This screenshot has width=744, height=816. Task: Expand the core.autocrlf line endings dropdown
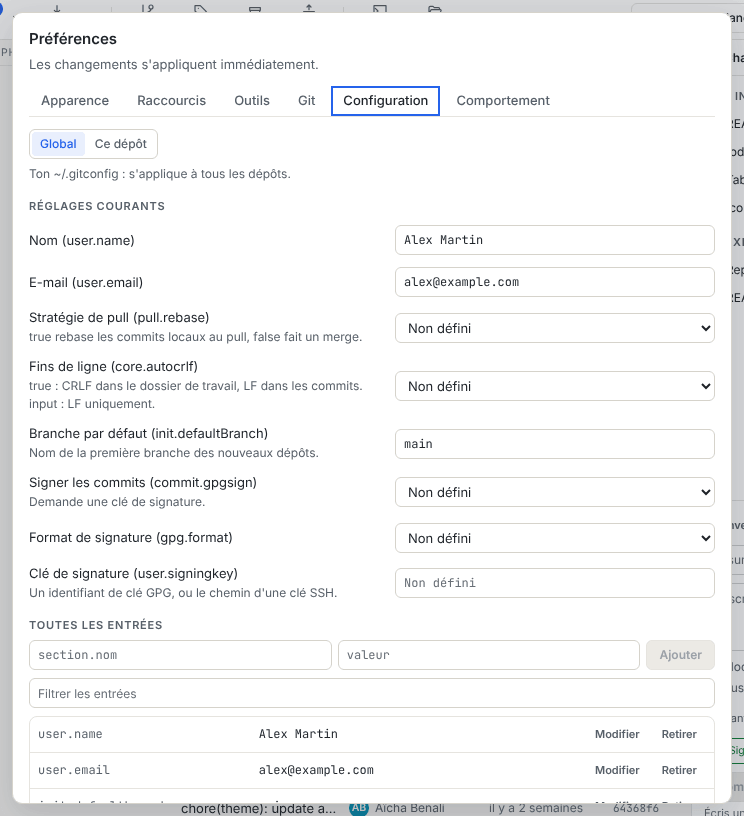[555, 386]
